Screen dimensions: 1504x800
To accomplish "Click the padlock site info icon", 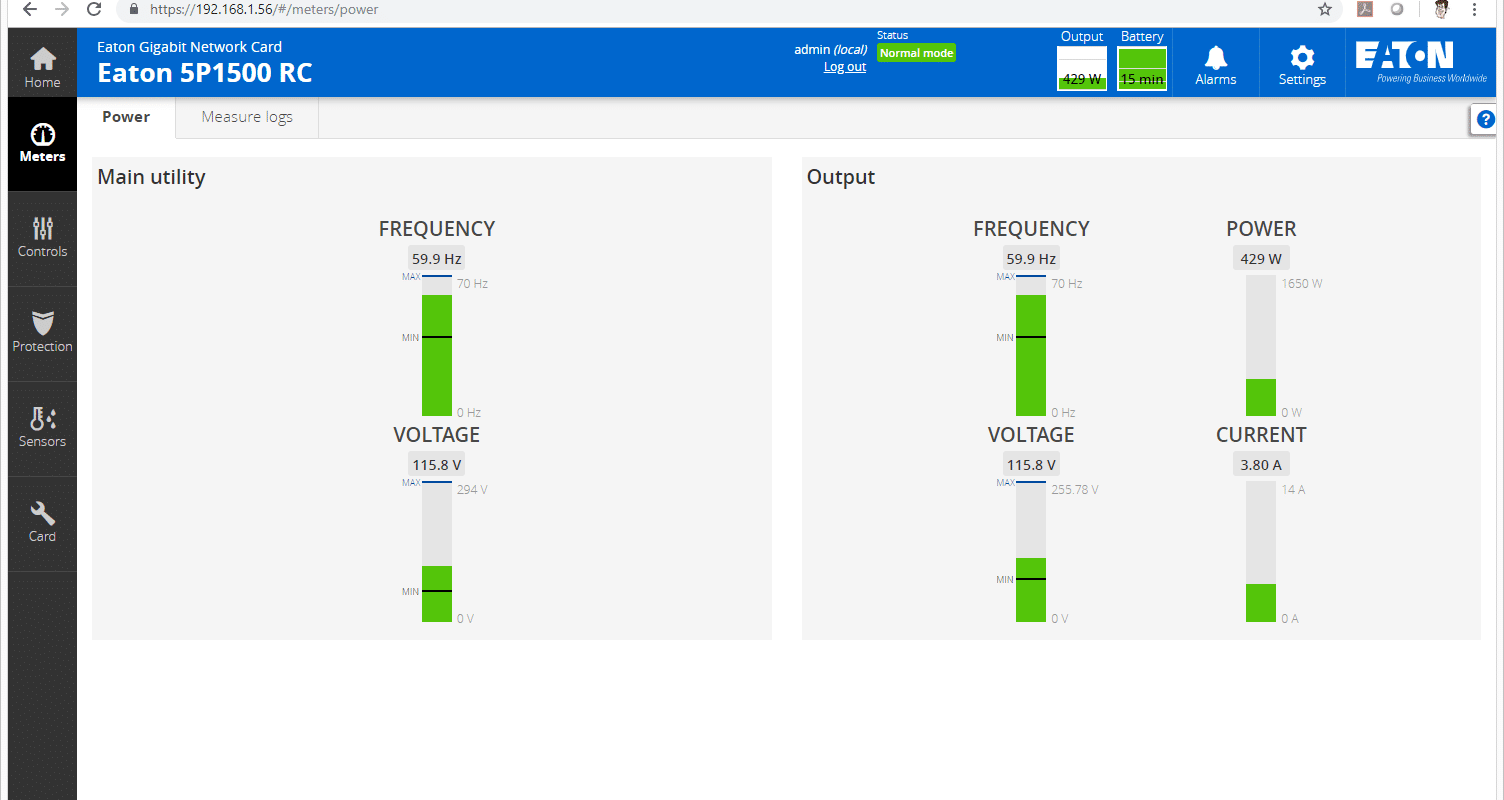I will click(134, 10).
